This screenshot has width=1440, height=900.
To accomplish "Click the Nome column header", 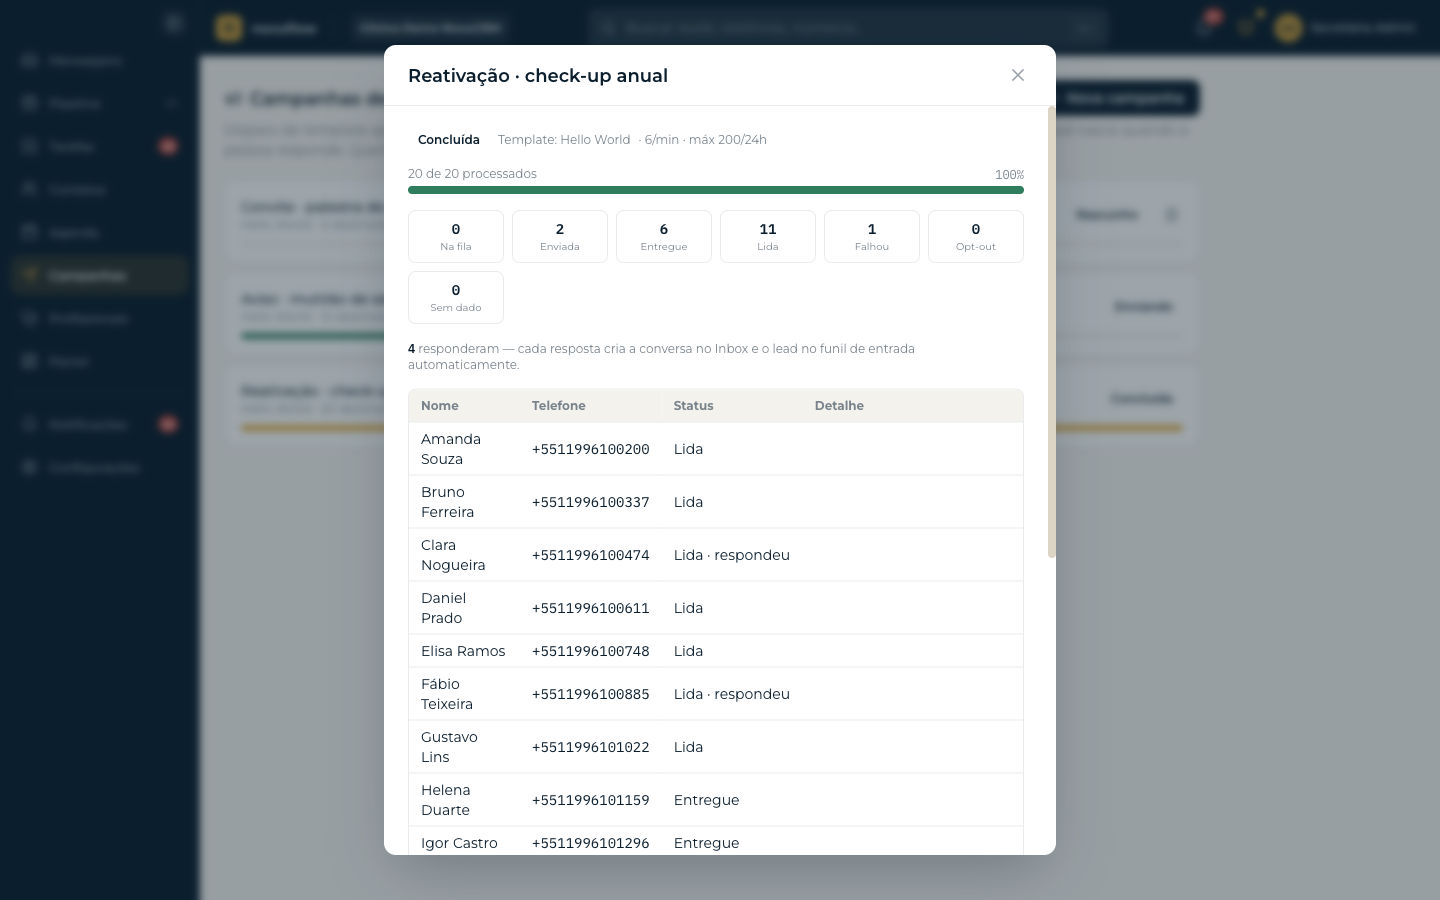I will [x=440, y=405].
